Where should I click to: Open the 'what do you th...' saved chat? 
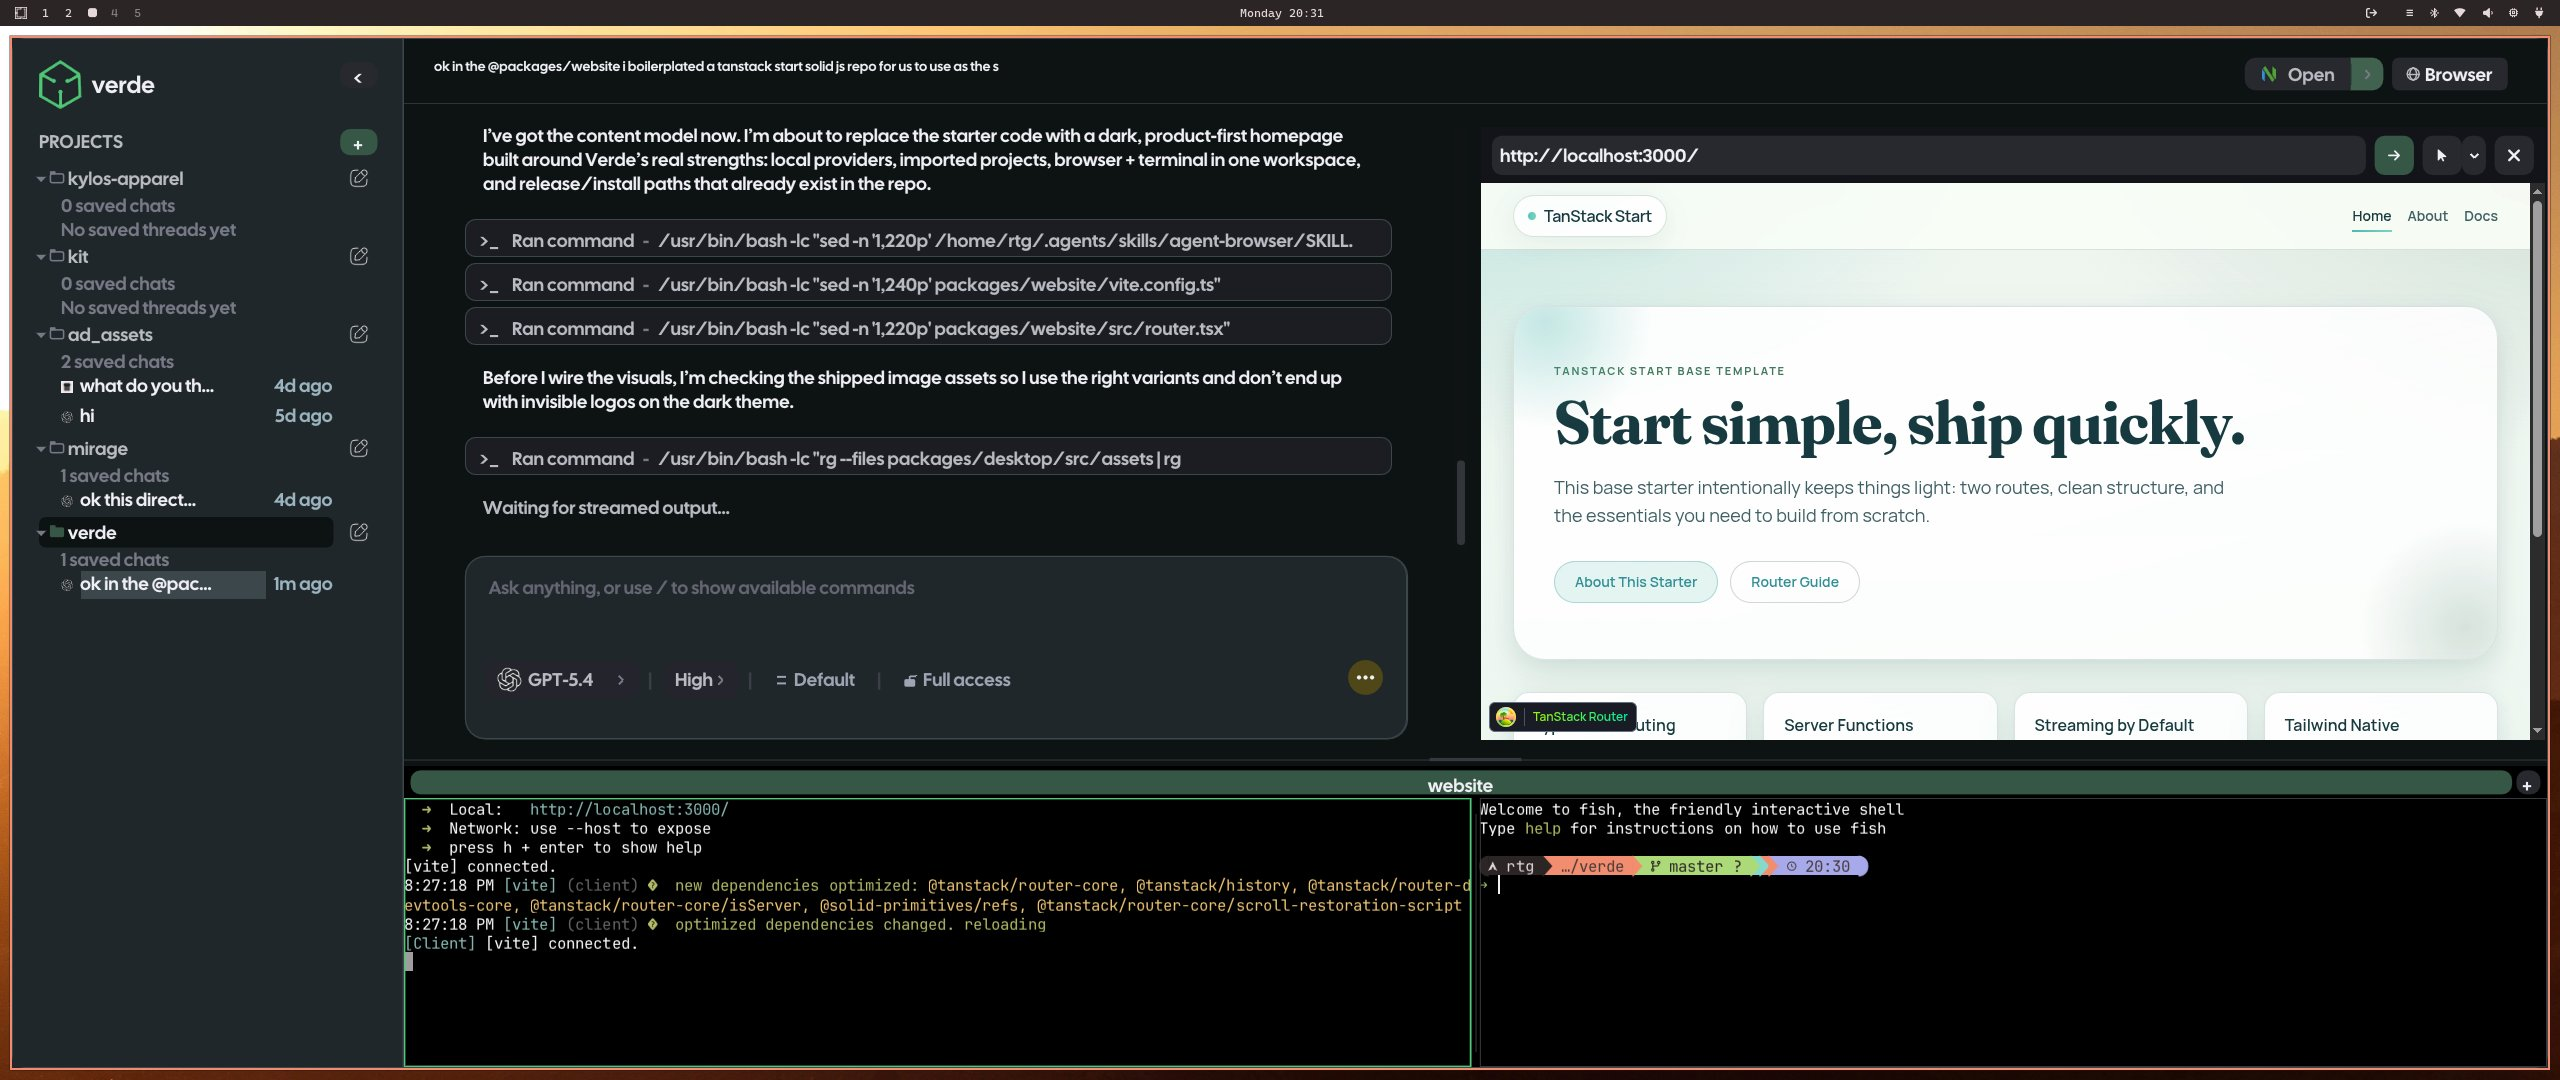(x=197, y=386)
